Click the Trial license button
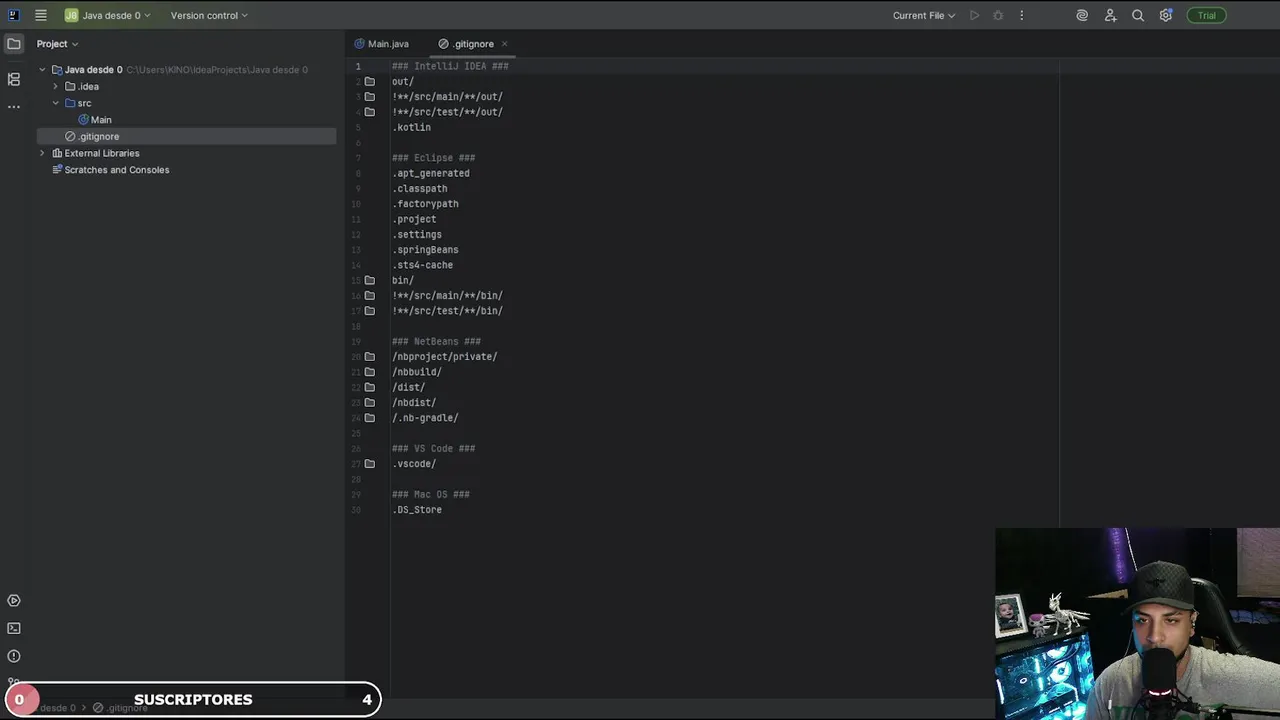The image size is (1280, 720). point(1207,15)
